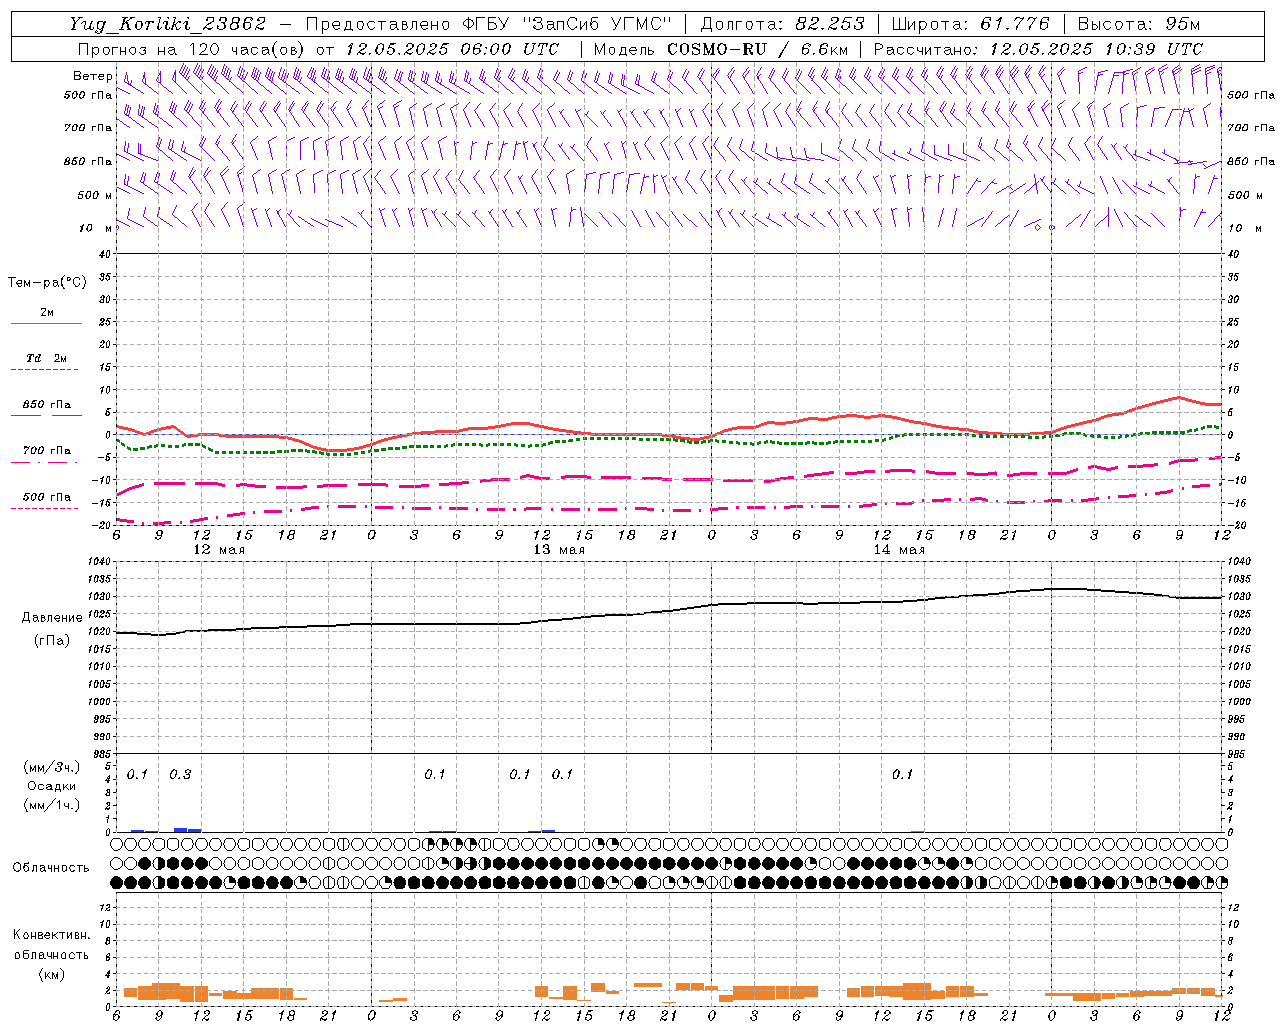This screenshot has width=1280, height=1024.
Task: Select the '13 мая' date label
Action: tap(559, 549)
